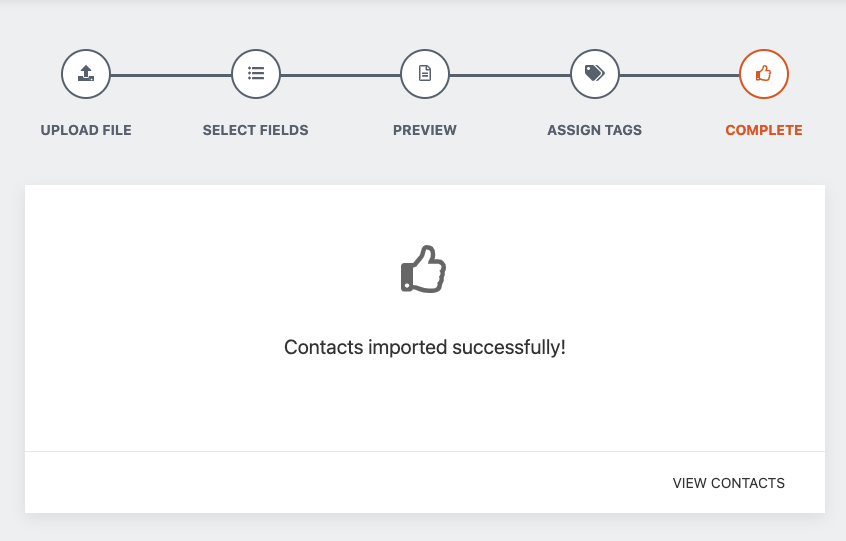846x541 pixels.
Task: Click progress line between Upload File and Select Fields
Action: 171,75
